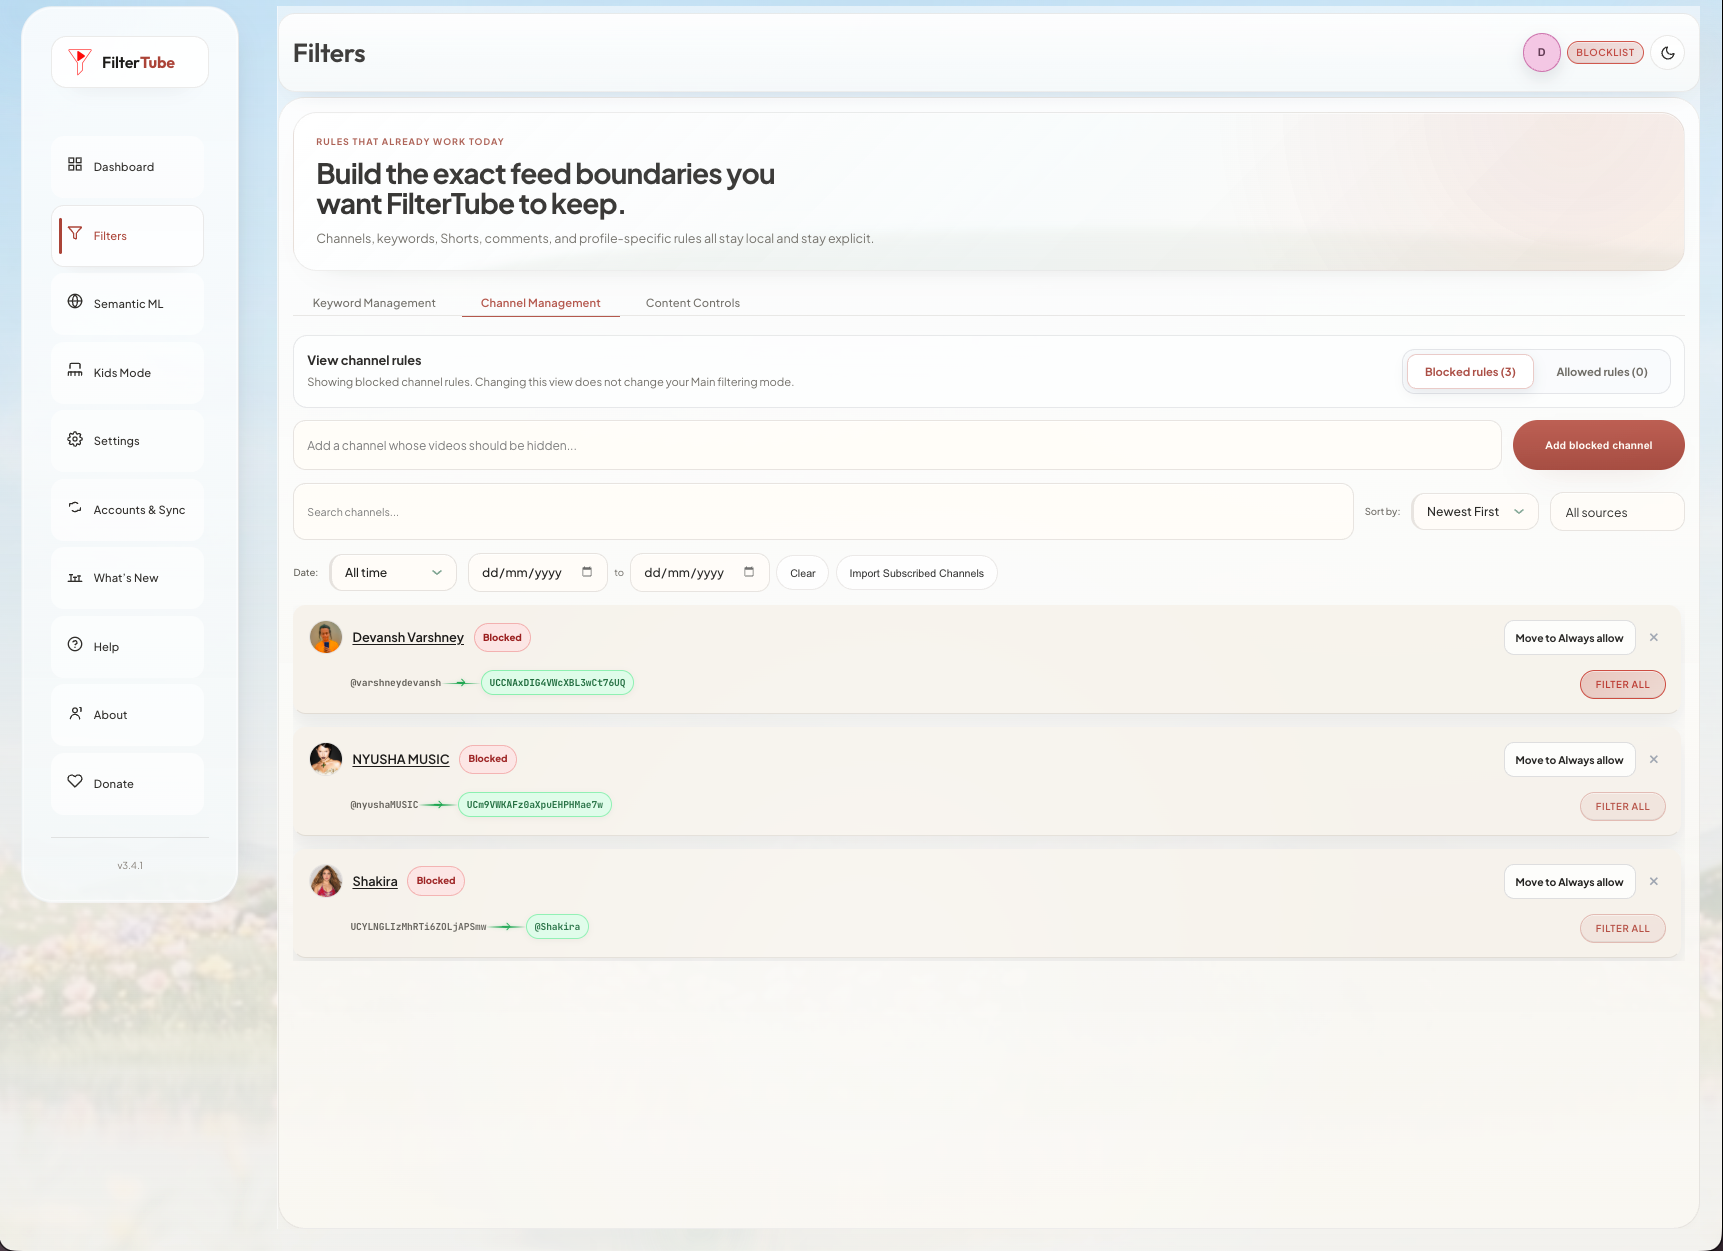Open Sort by Newest First dropdown
Viewport: 1723px width, 1251px height.
tap(1475, 512)
